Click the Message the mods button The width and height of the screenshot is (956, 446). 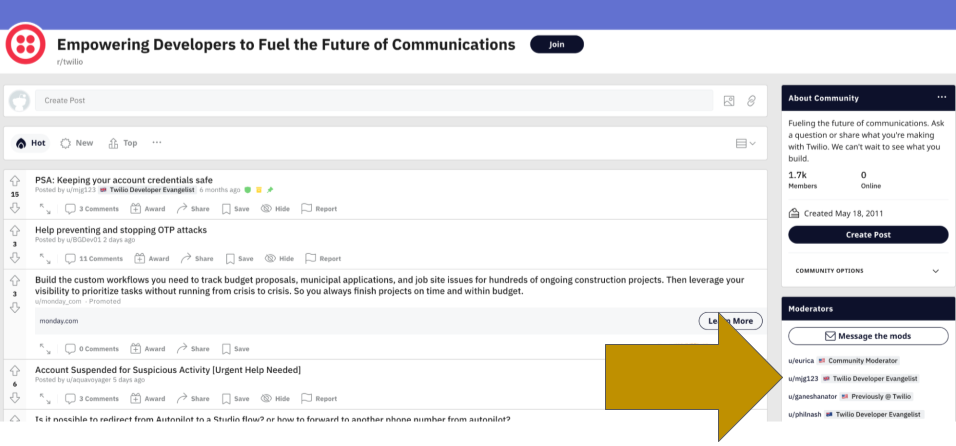(867, 336)
